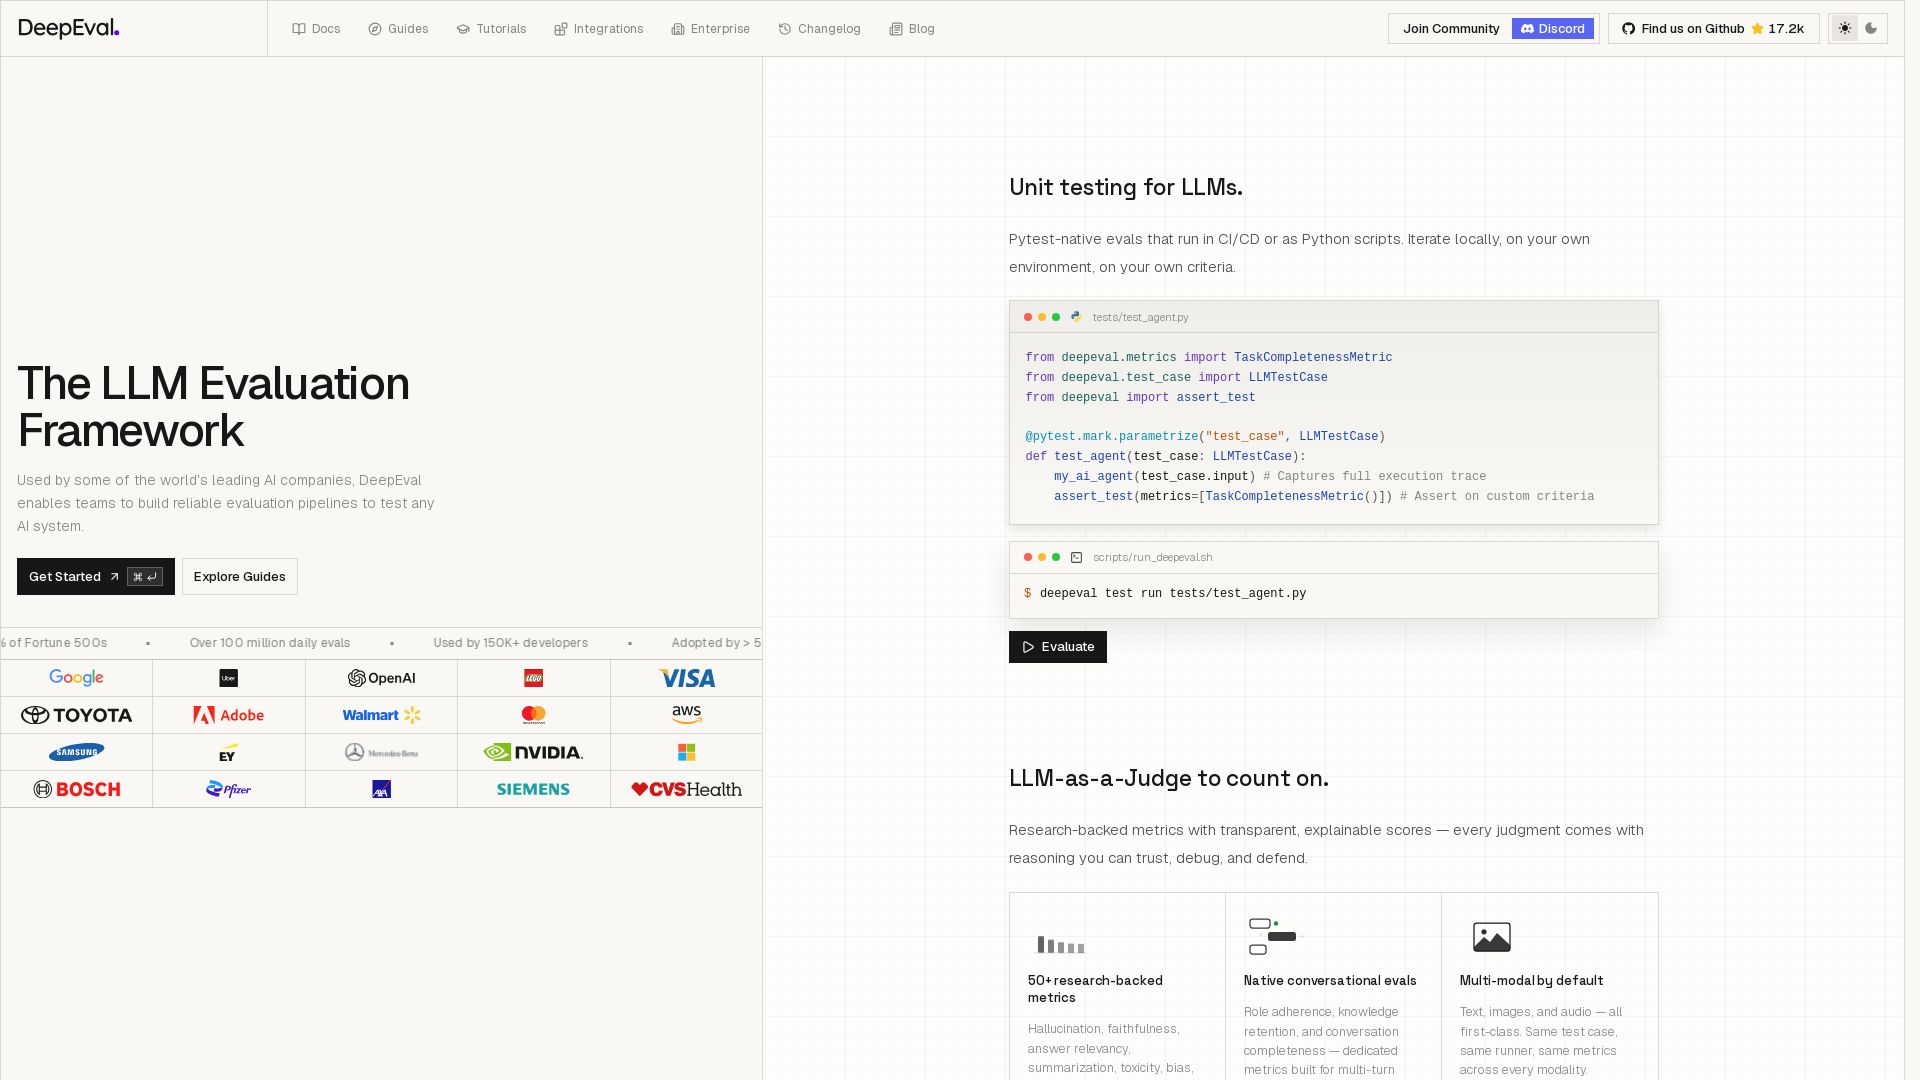This screenshot has height=1080, width=1920.
Task: Click the LLM-as-a-Judge to count on heading
Action: point(1169,778)
